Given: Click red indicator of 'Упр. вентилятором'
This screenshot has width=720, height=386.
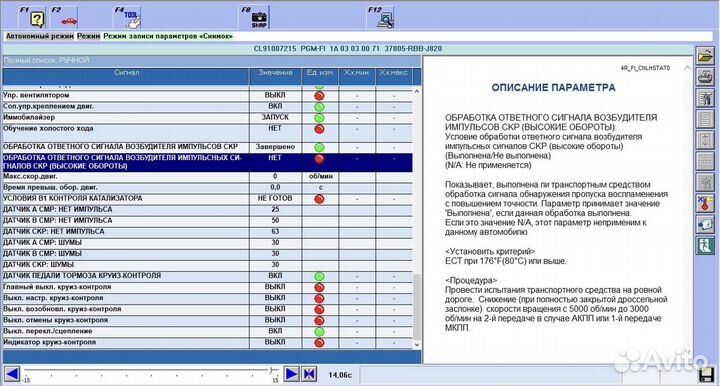Looking at the screenshot, I should 319,96.
